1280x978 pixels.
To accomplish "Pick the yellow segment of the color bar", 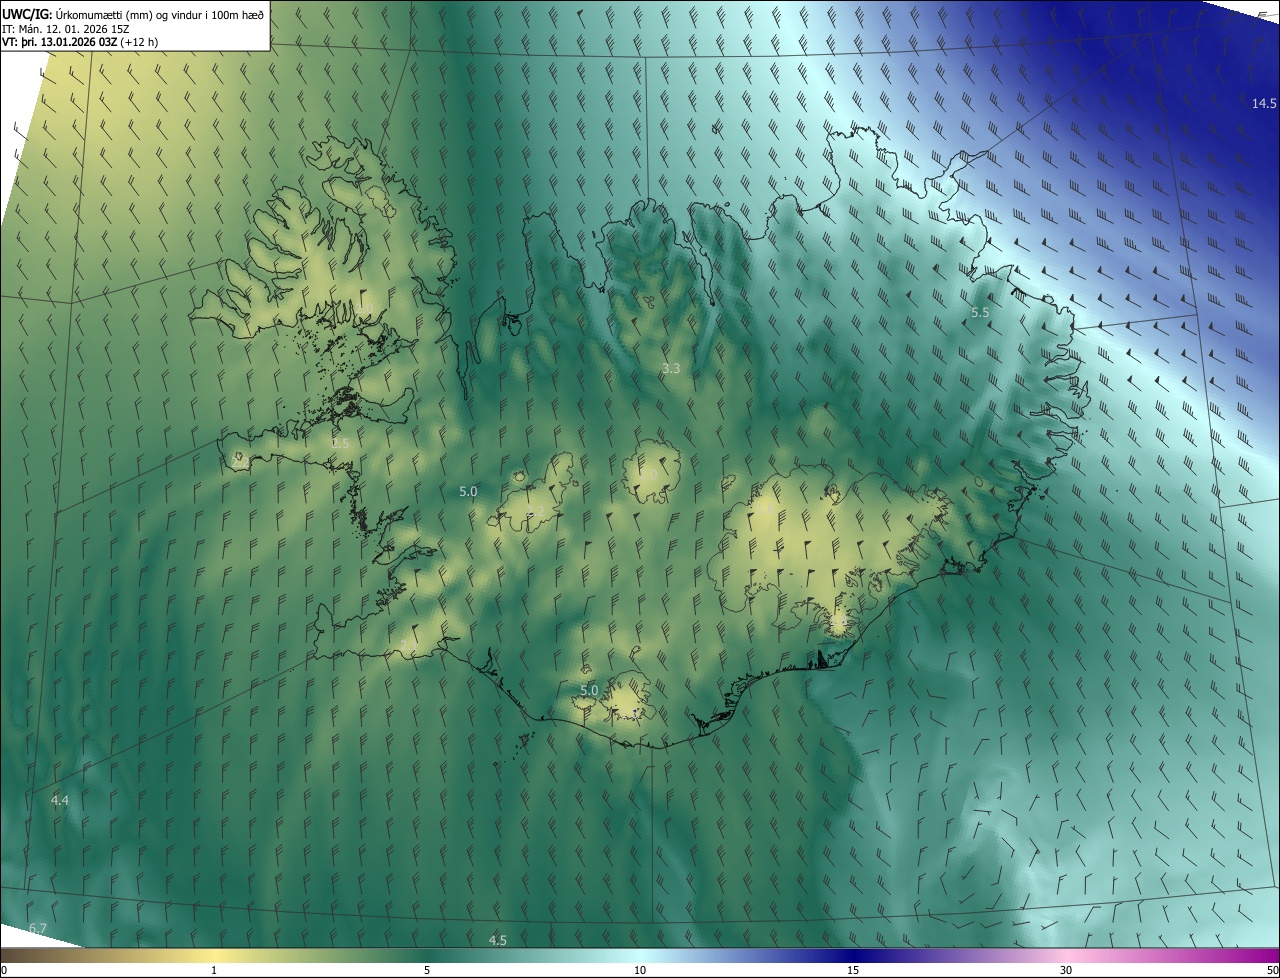I will point(214,955).
